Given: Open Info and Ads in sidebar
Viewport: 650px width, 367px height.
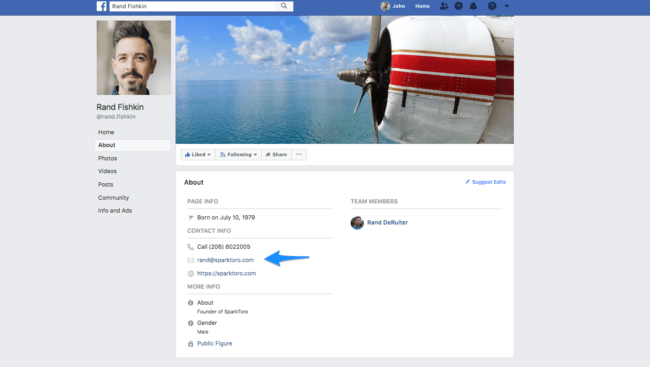Looking at the screenshot, I should pos(115,211).
